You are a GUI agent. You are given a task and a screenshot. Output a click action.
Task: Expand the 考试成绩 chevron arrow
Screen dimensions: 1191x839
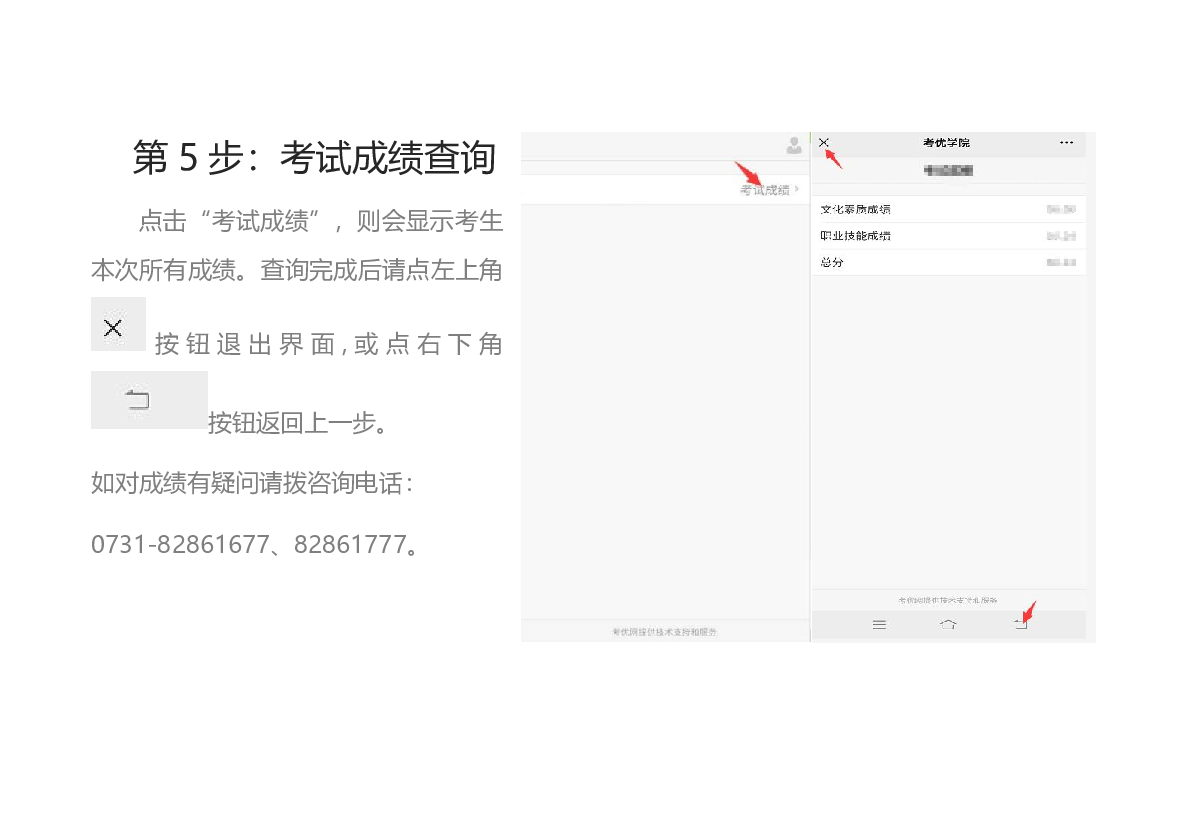tap(797, 190)
